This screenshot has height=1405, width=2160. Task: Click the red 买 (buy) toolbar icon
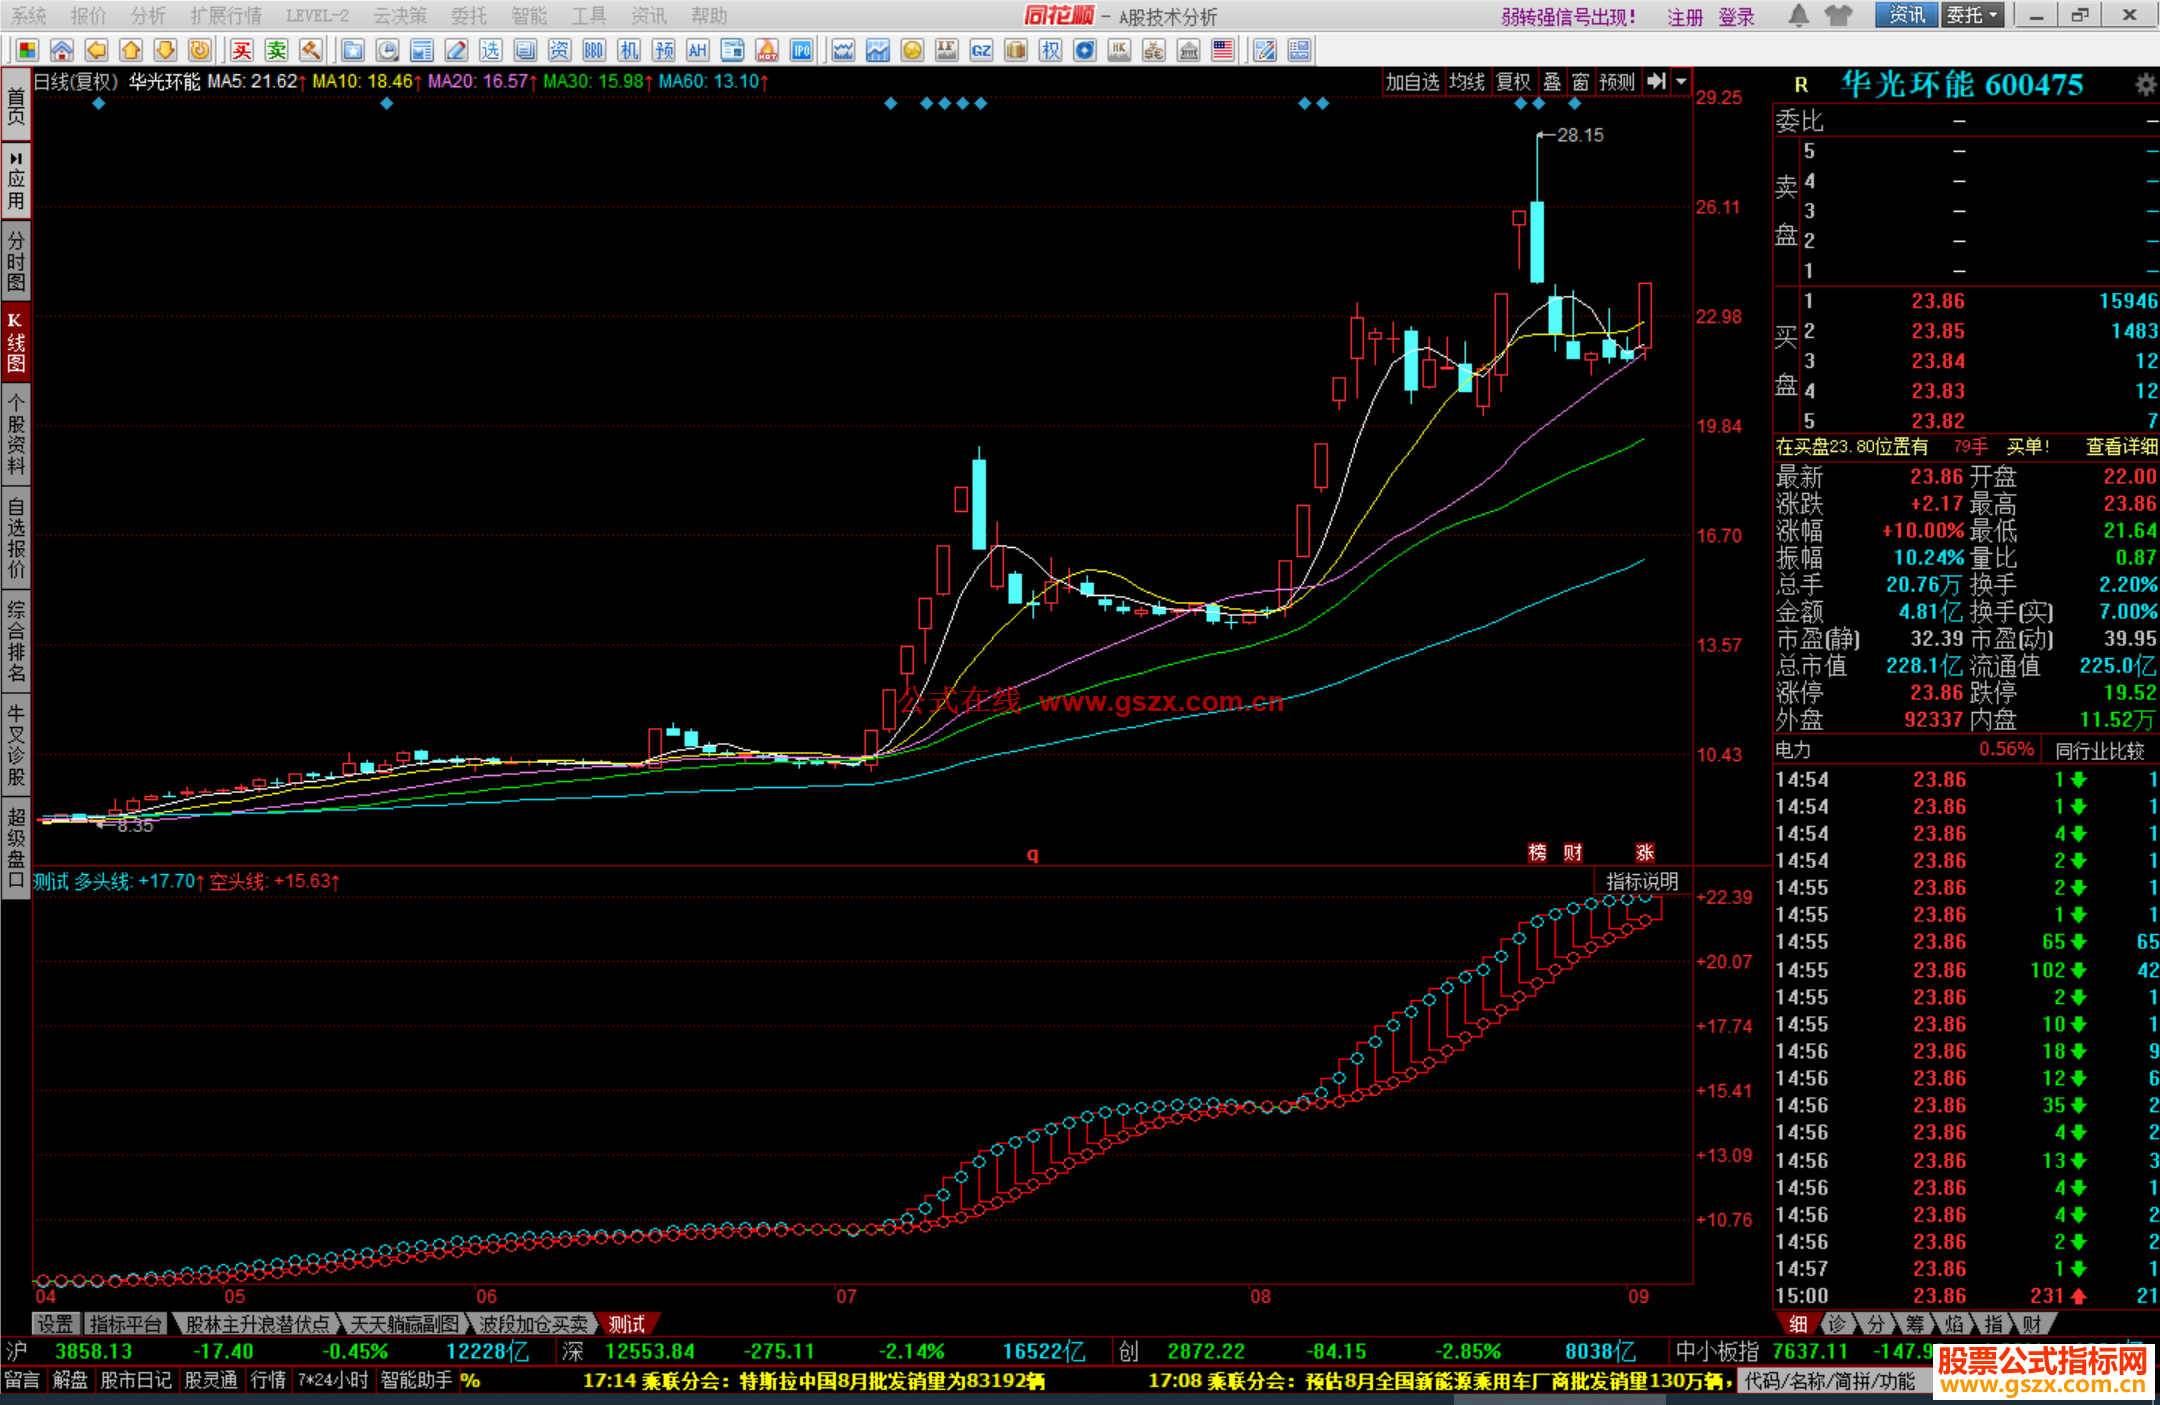coord(242,50)
